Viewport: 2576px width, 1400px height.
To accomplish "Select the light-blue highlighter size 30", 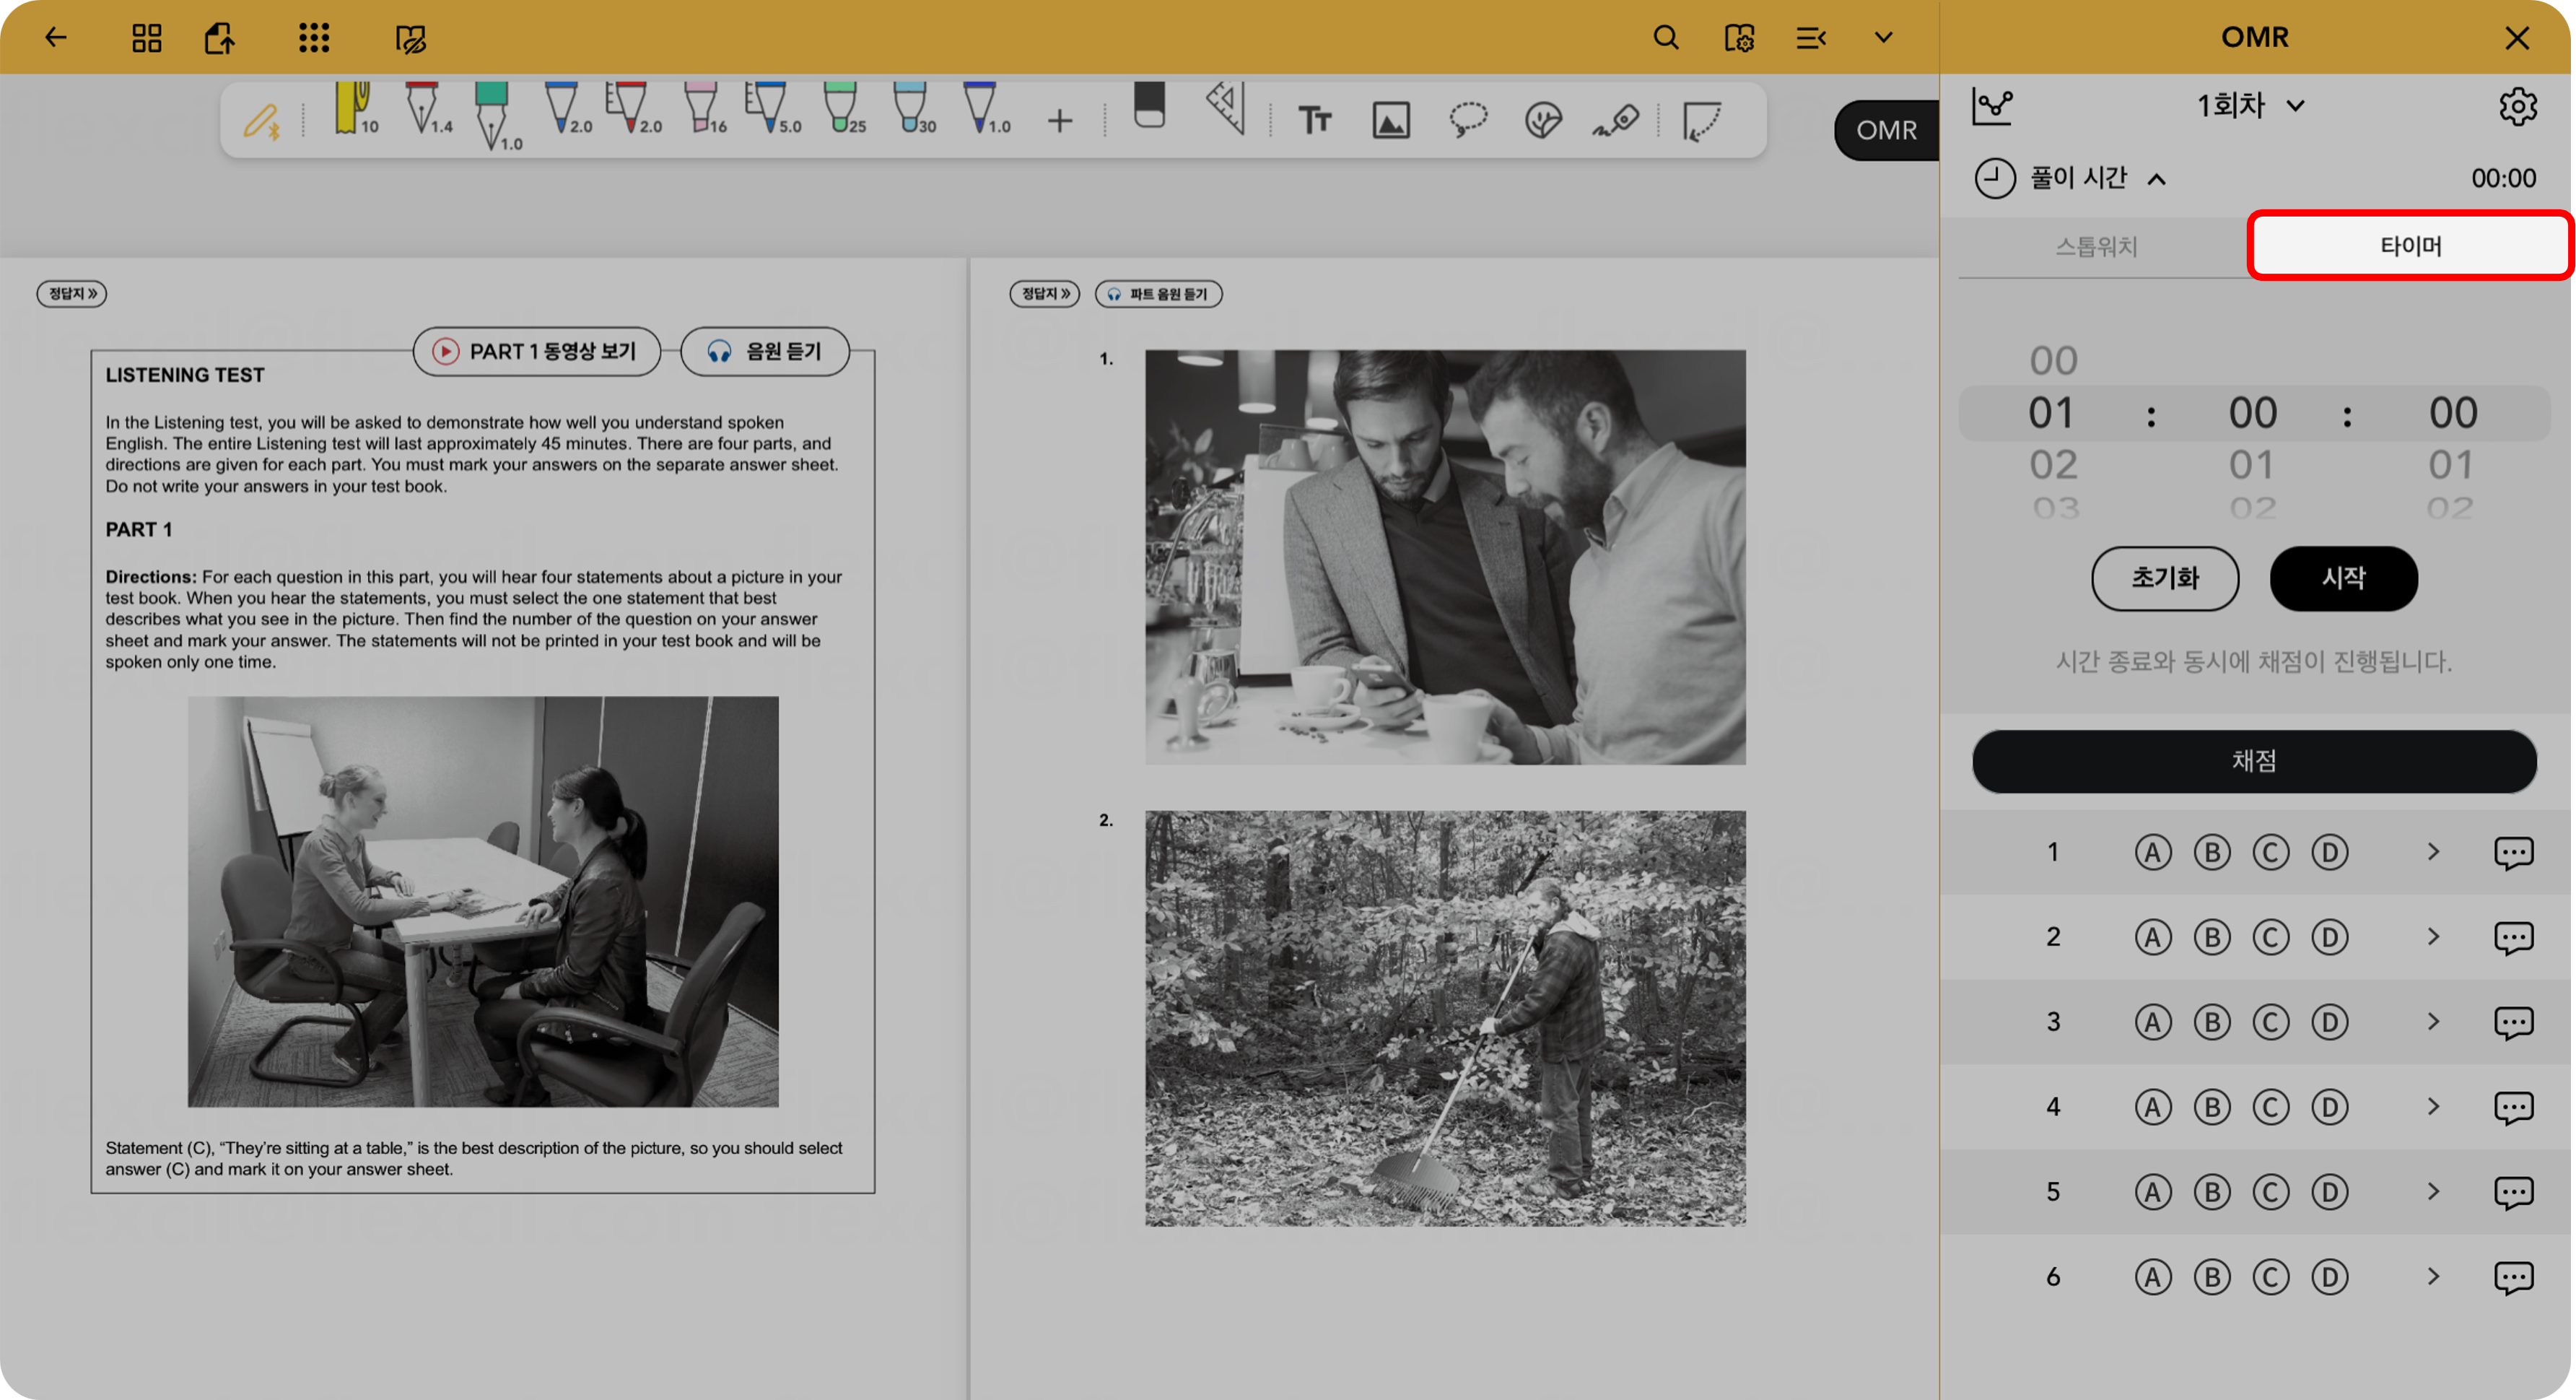I will 914,110.
